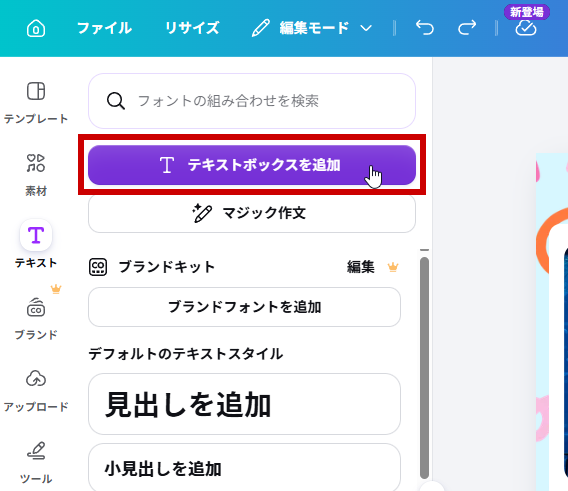This screenshot has height=491, width=568.
Task: Click the crown icon next to 編集
Action: [x=393, y=267]
